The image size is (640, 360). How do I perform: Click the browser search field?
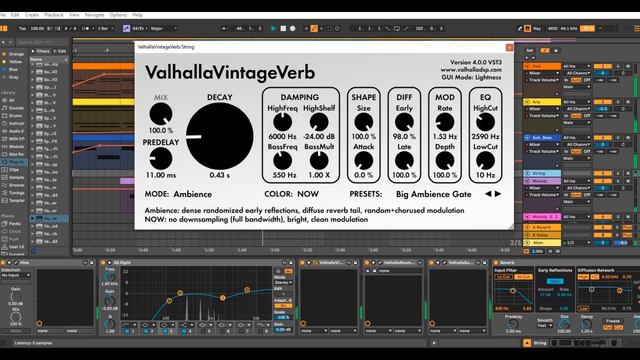coord(42,42)
